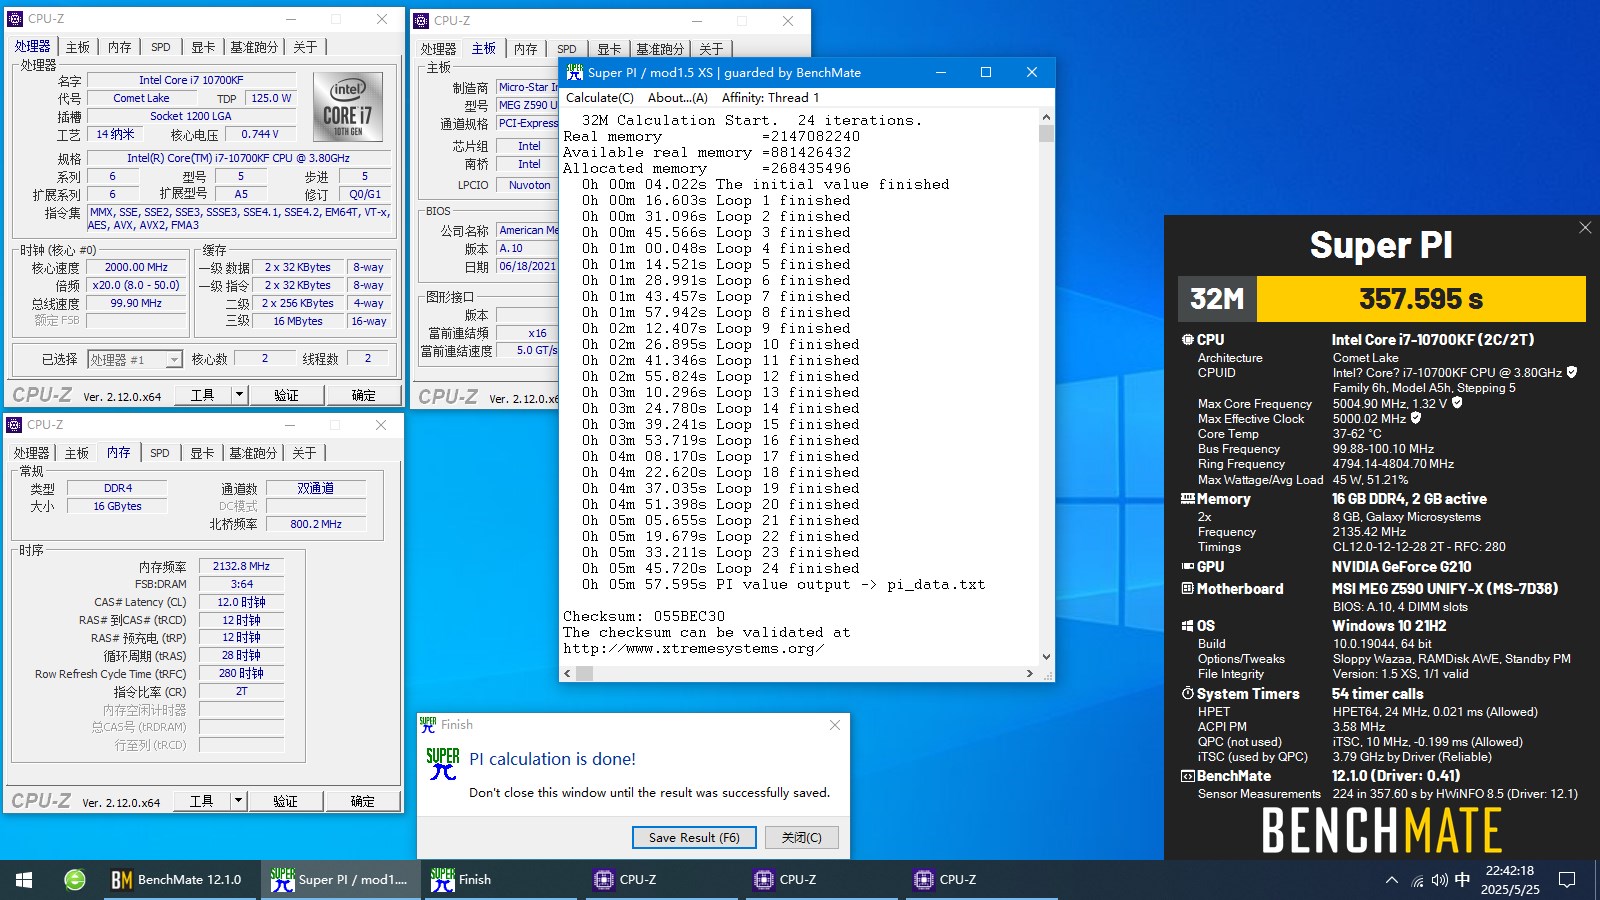Click the Super PI title bar icon
1600x900 pixels.
pos(575,72)
